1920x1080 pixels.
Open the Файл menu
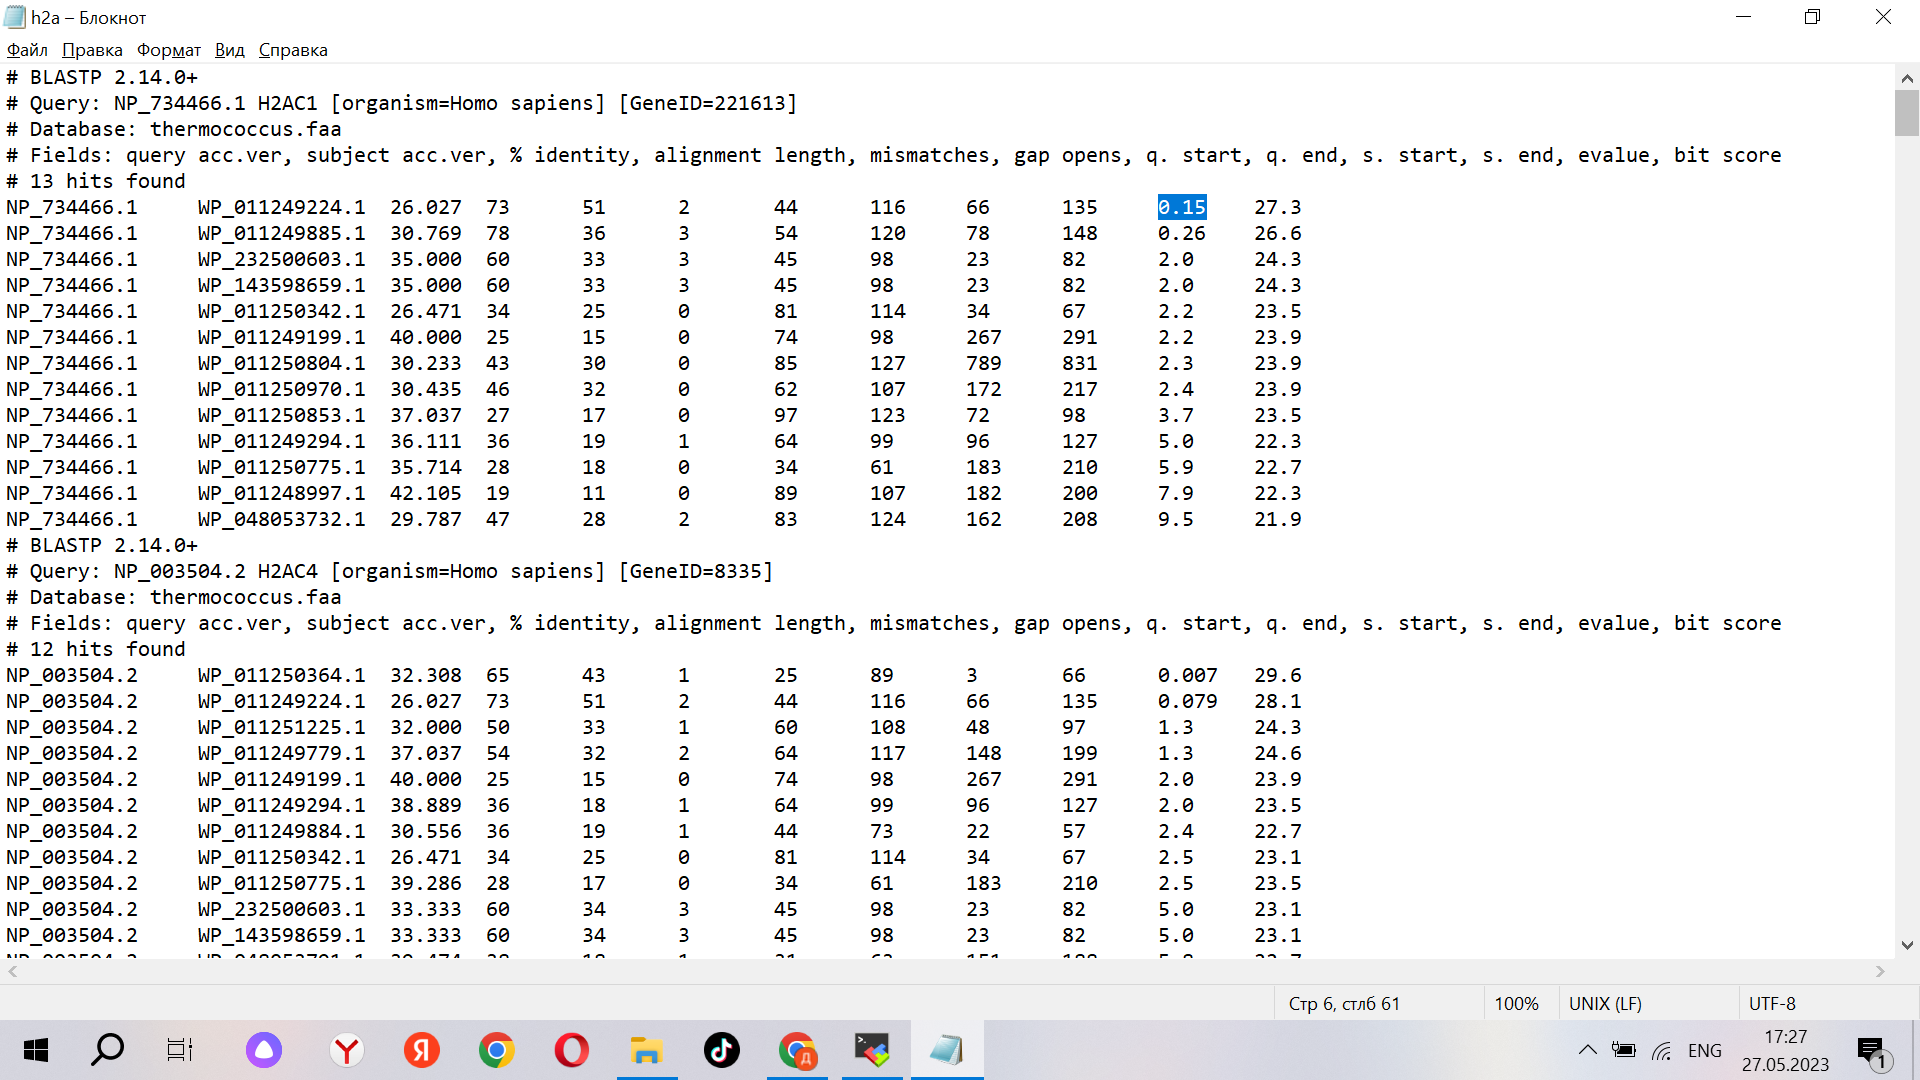tap(27, 50)
